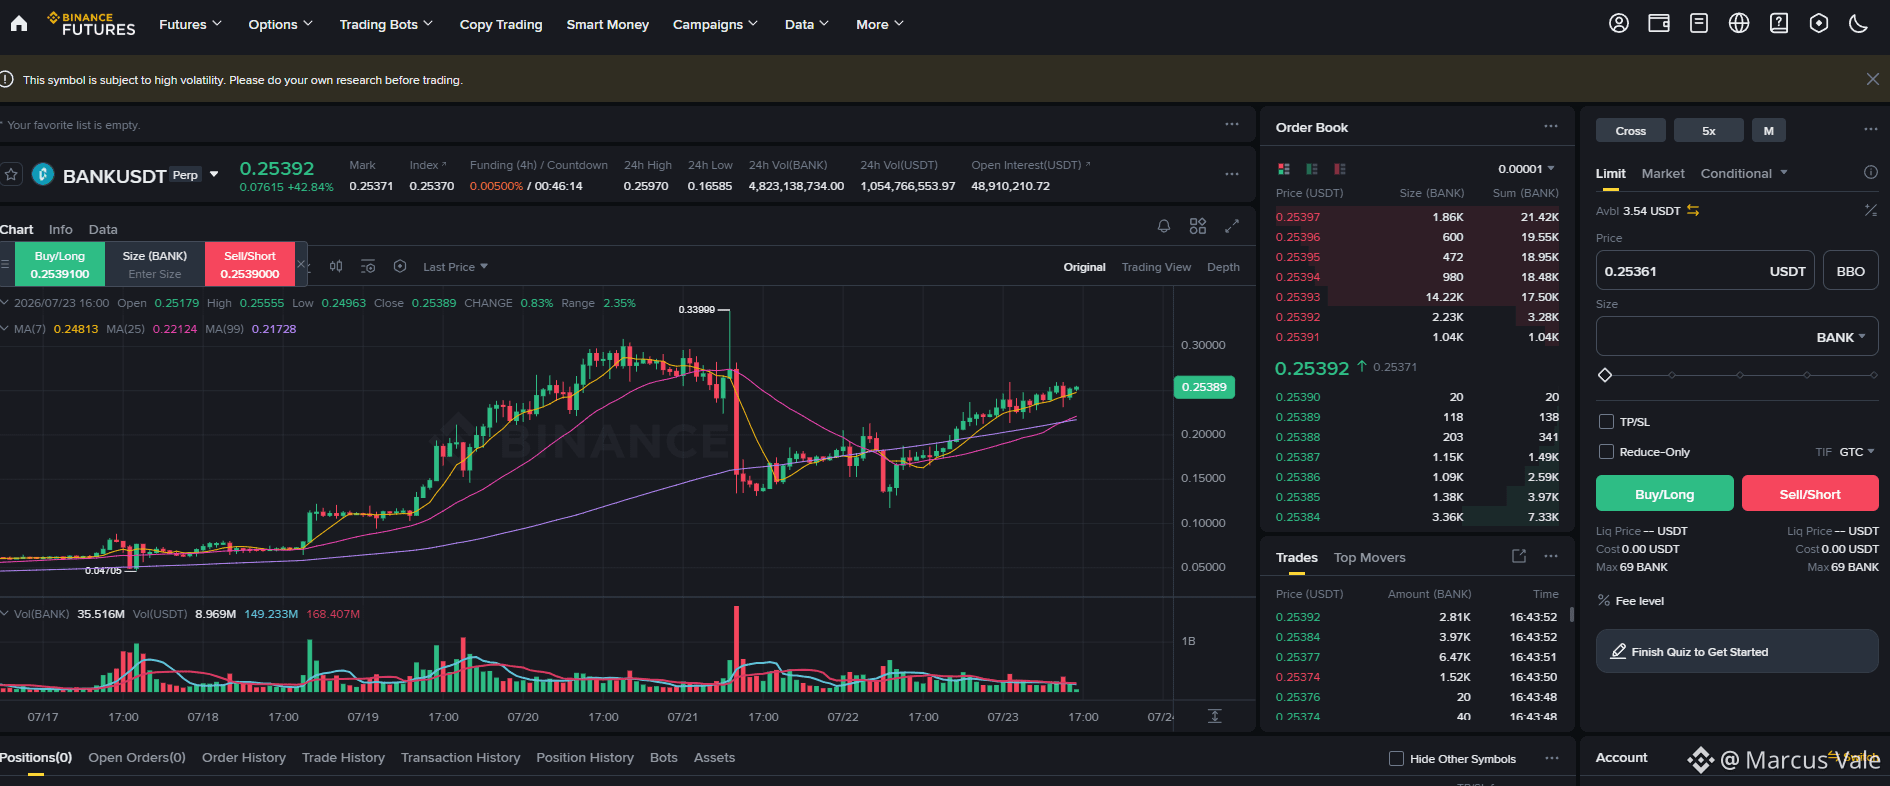Show asks-only order book view
The height and width of the screenshot is (786, 1890).
coord(1340,169)
